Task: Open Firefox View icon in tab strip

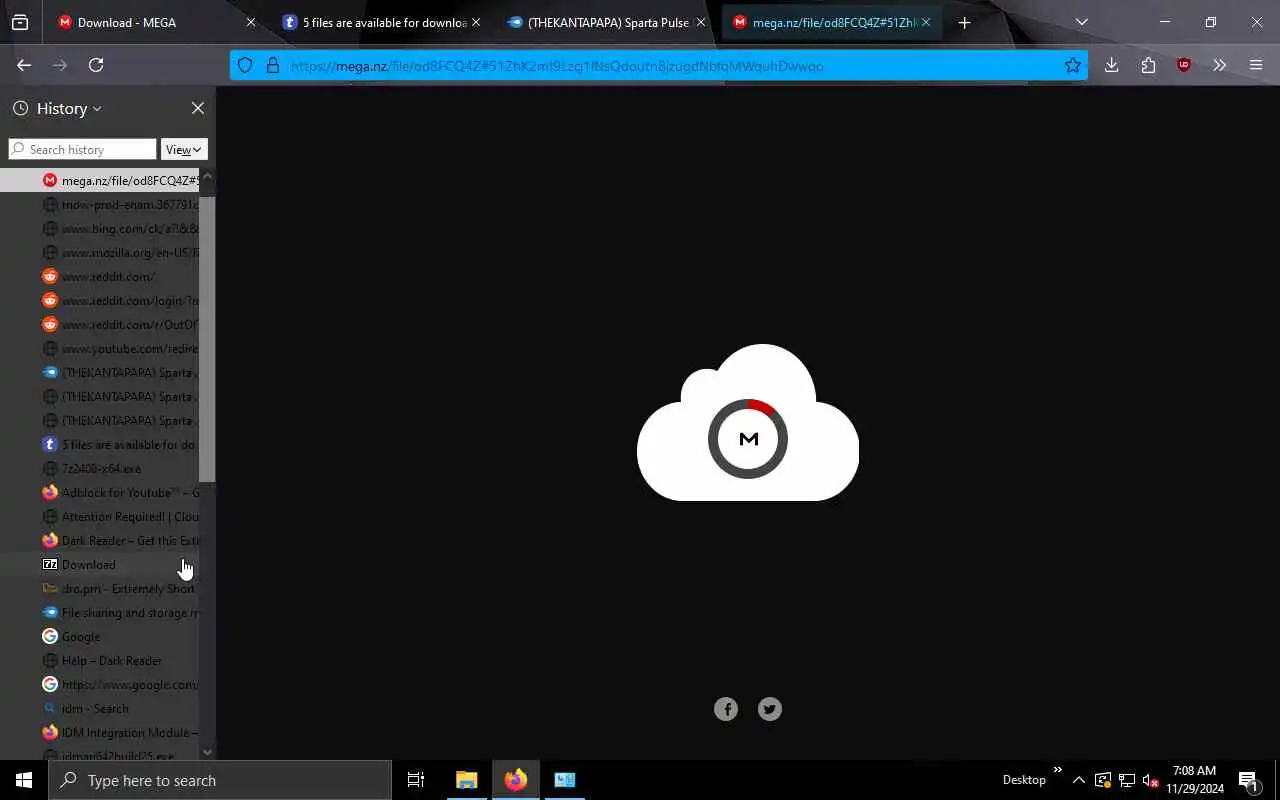Action: (x=20, y=22)
